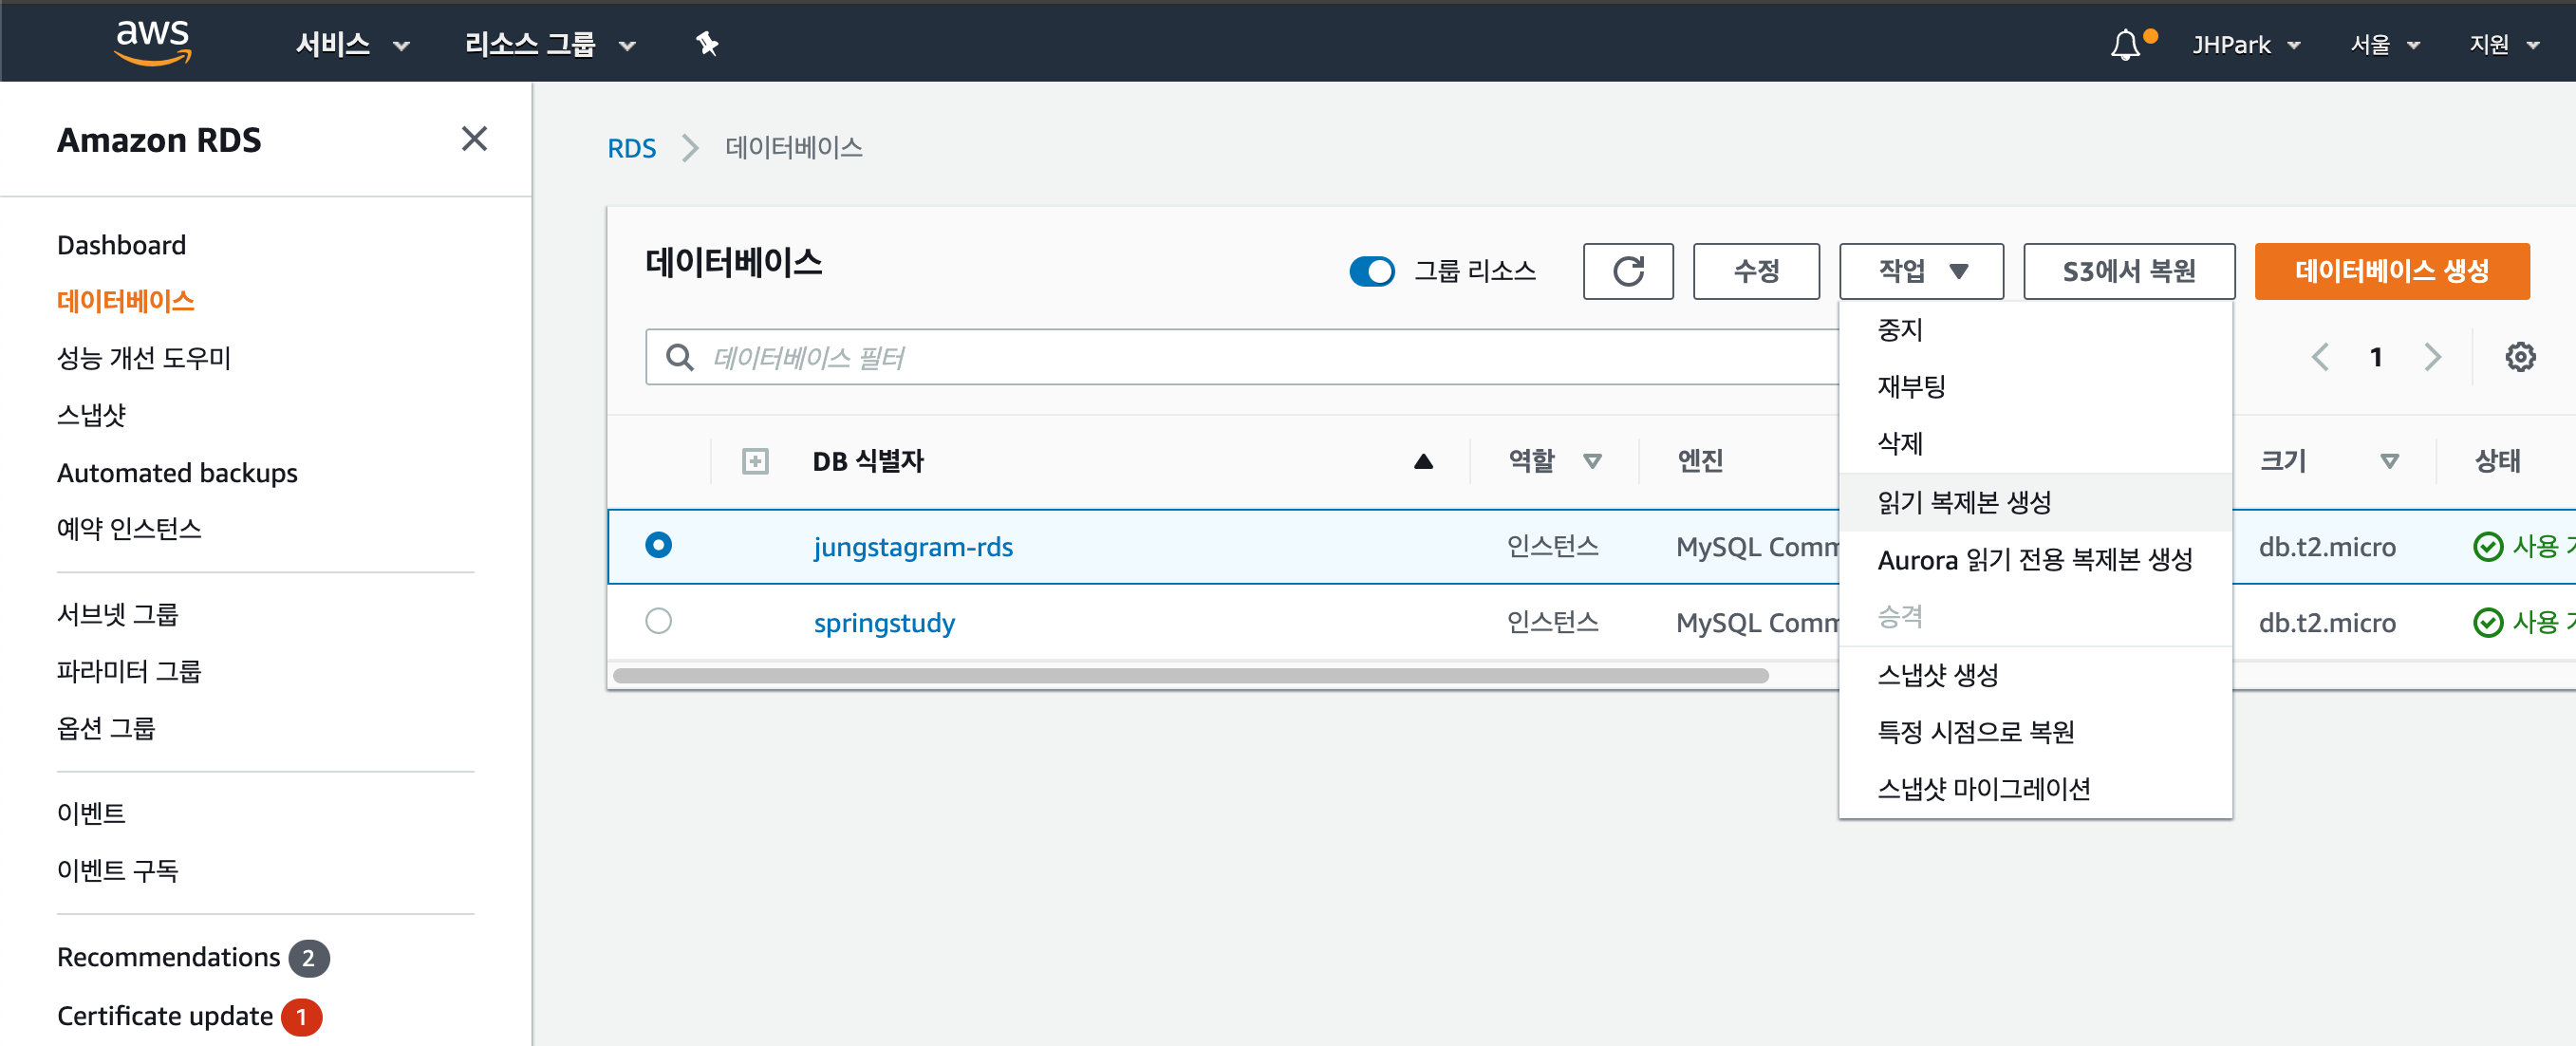Image resolution: width=2576 pixels, height=1046 pixels.
Task: Click the expand-all plus icon in table header
Action: tap(755, 461)
